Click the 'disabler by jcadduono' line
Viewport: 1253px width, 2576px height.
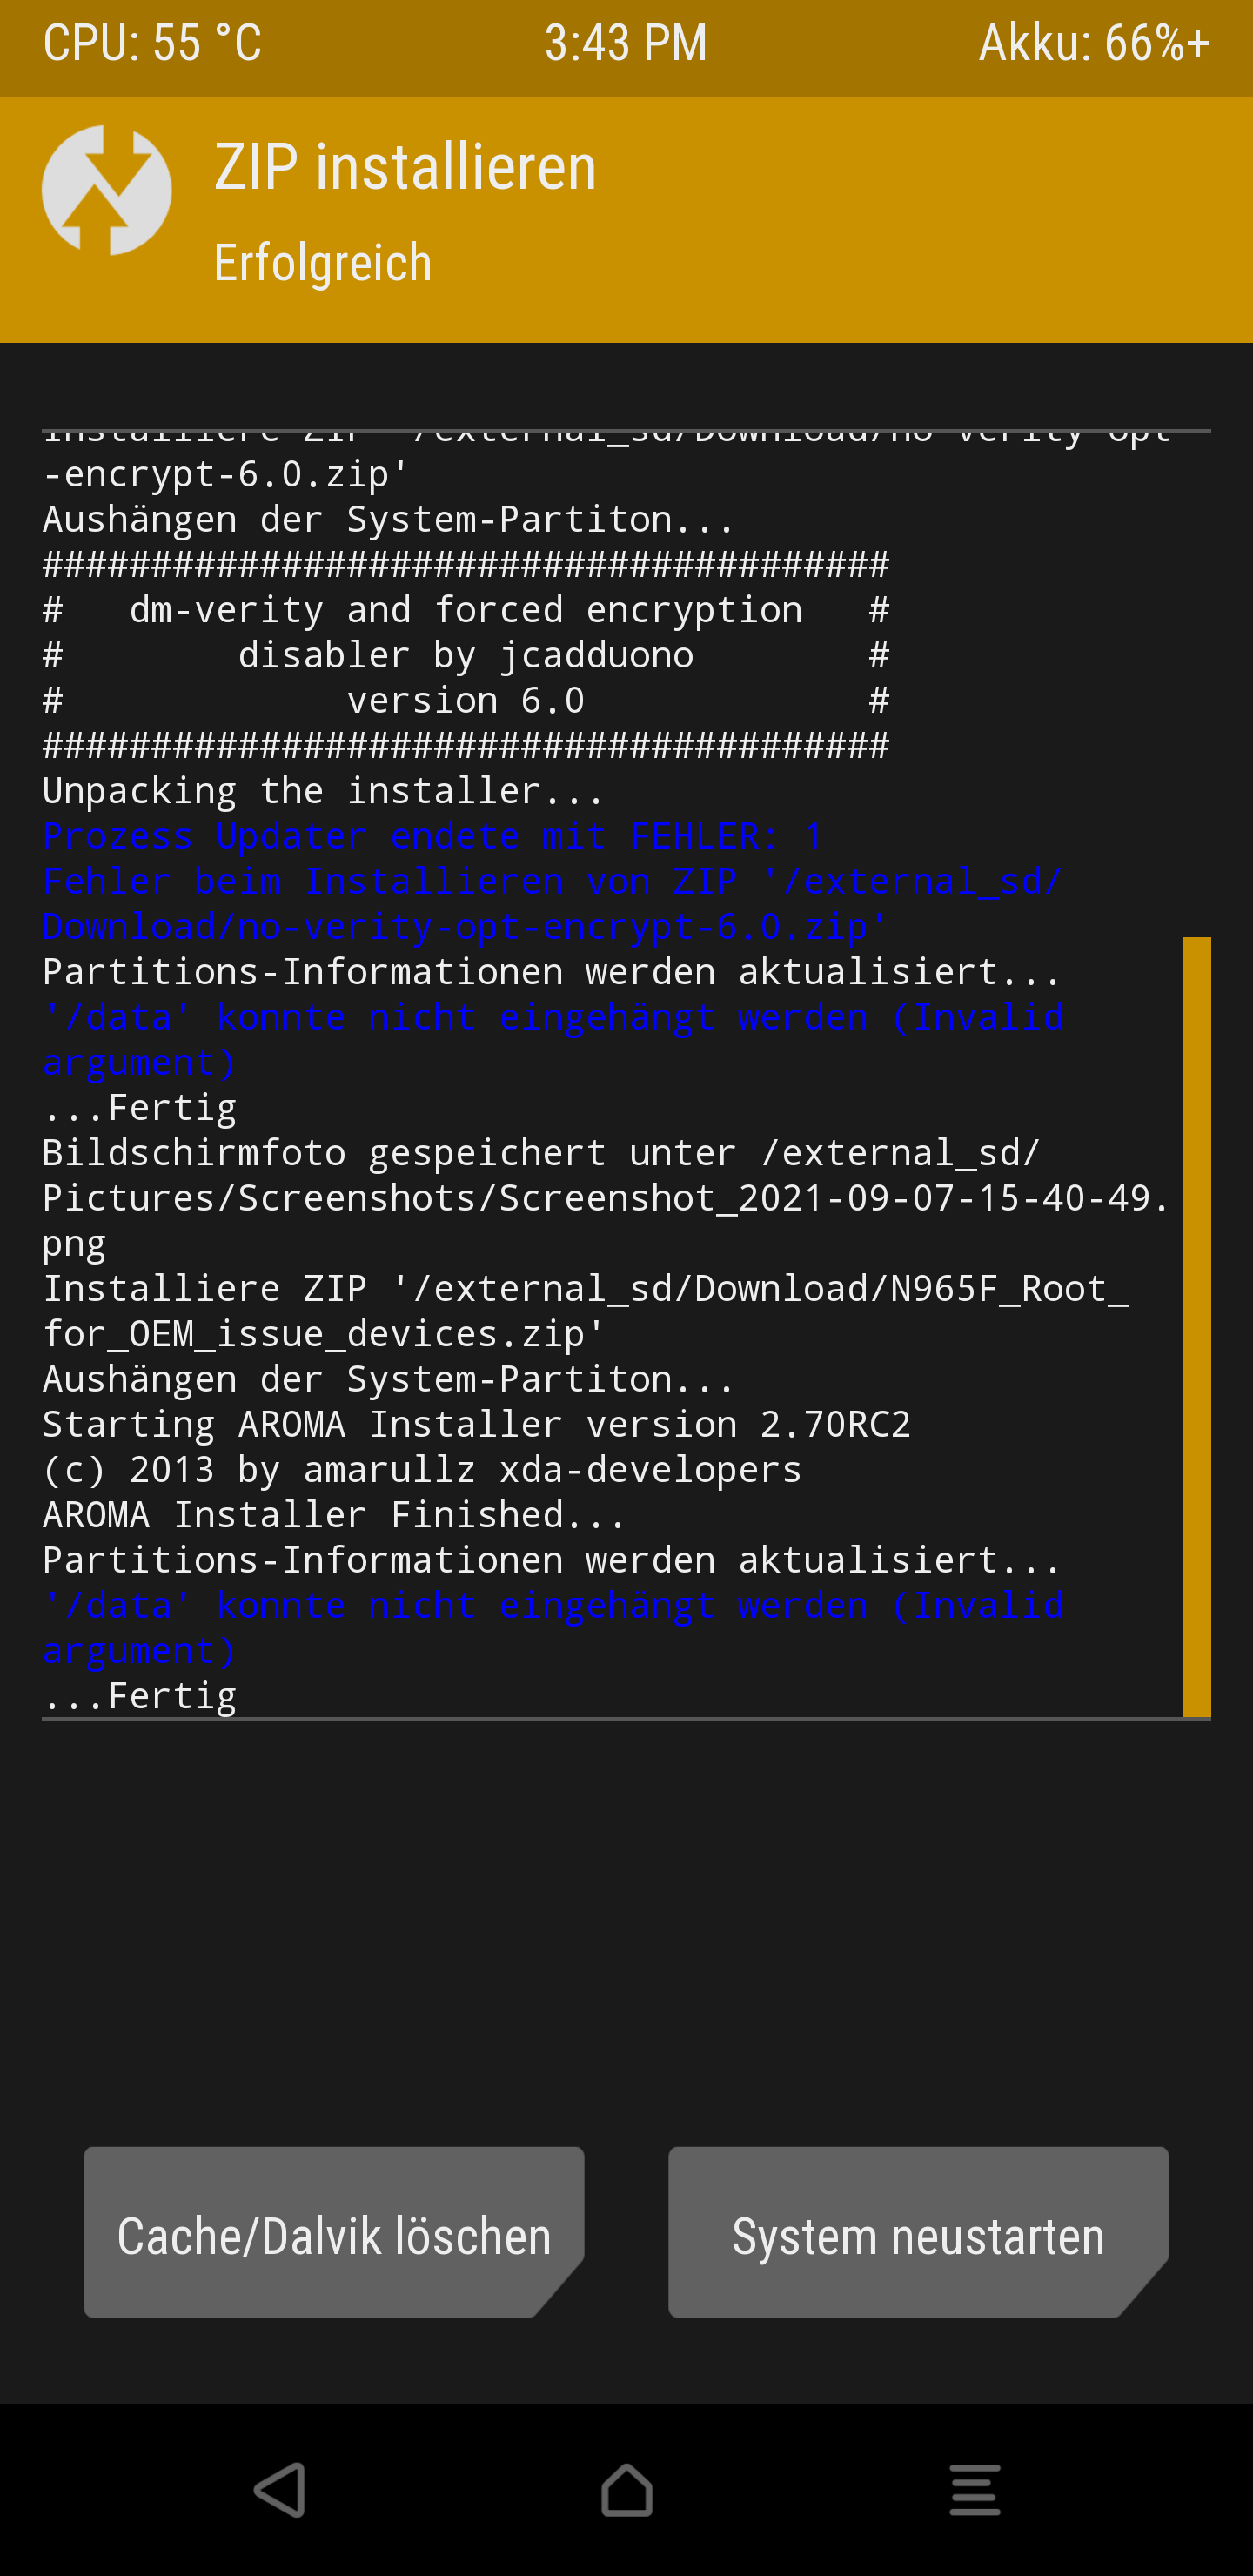coord(466,655)
